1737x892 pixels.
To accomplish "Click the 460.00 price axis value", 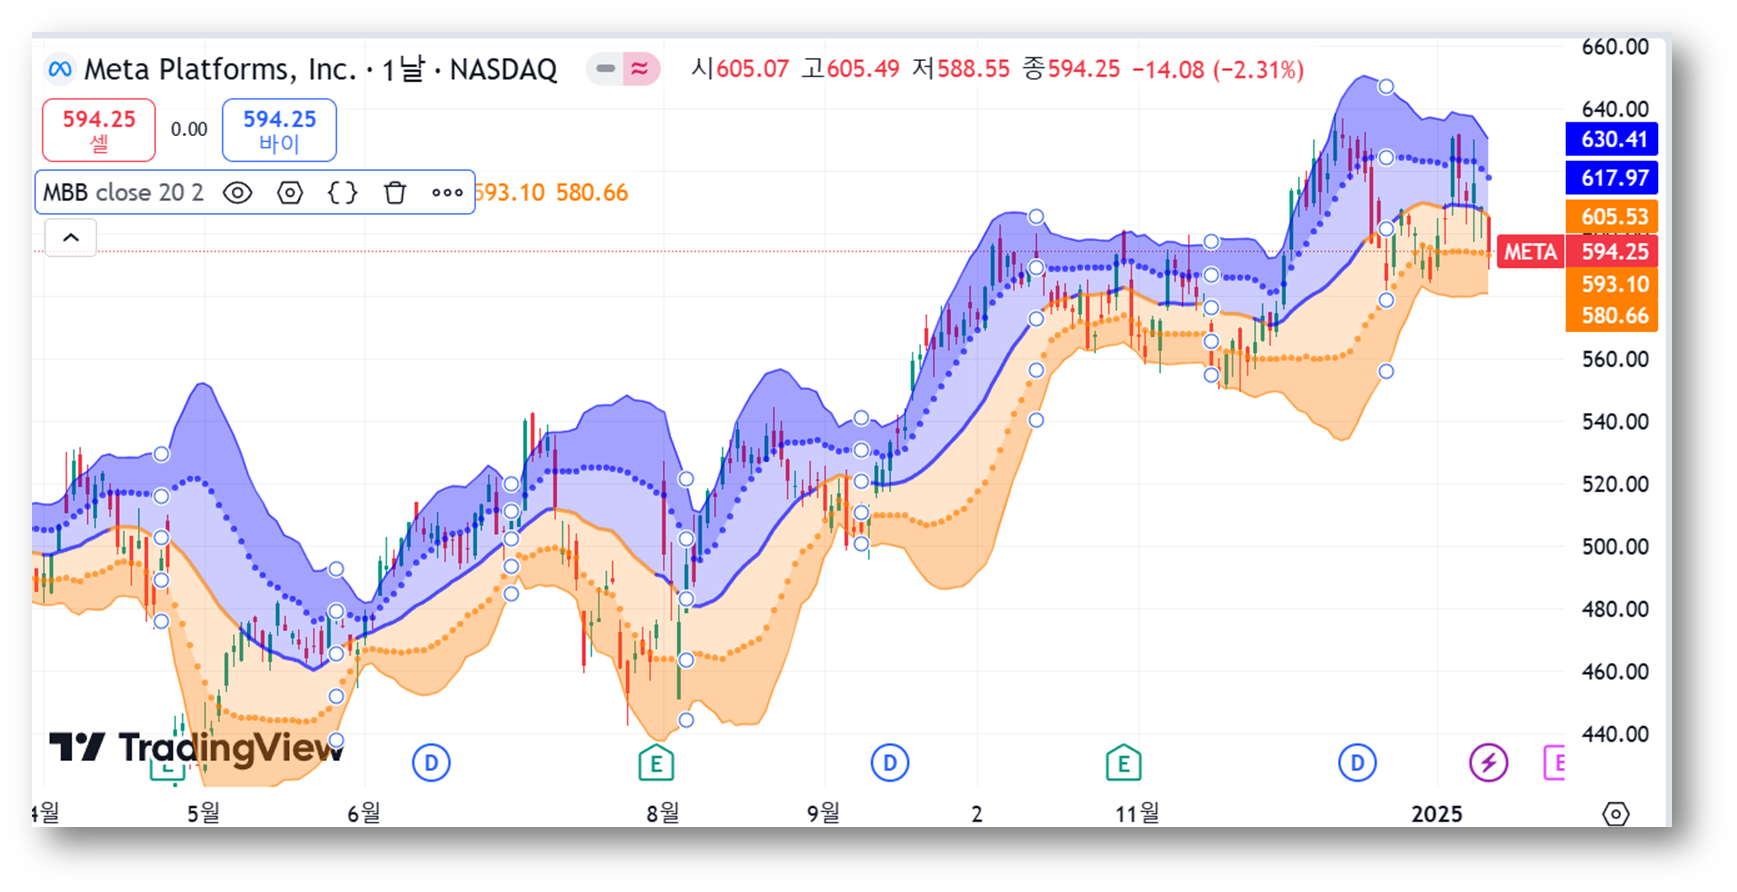I will click(1615, 671).
